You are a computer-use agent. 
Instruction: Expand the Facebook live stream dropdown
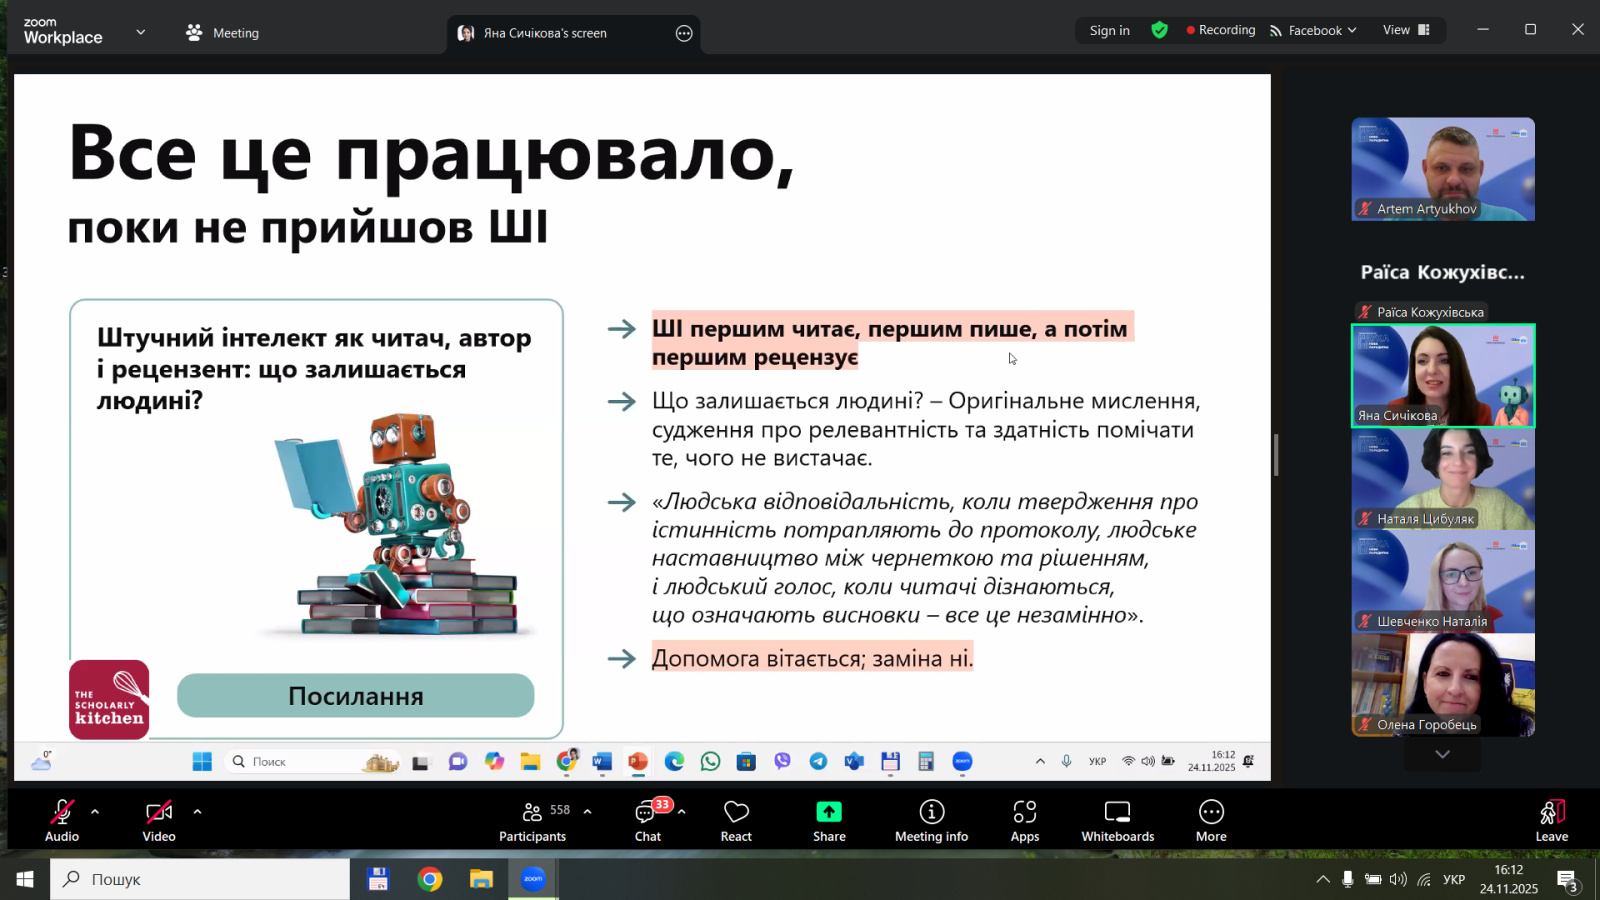click(1314, 30)
